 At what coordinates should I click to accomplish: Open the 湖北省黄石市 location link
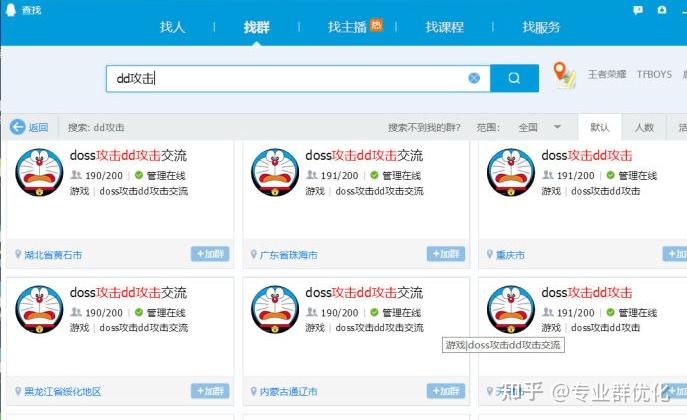(53, 255)
